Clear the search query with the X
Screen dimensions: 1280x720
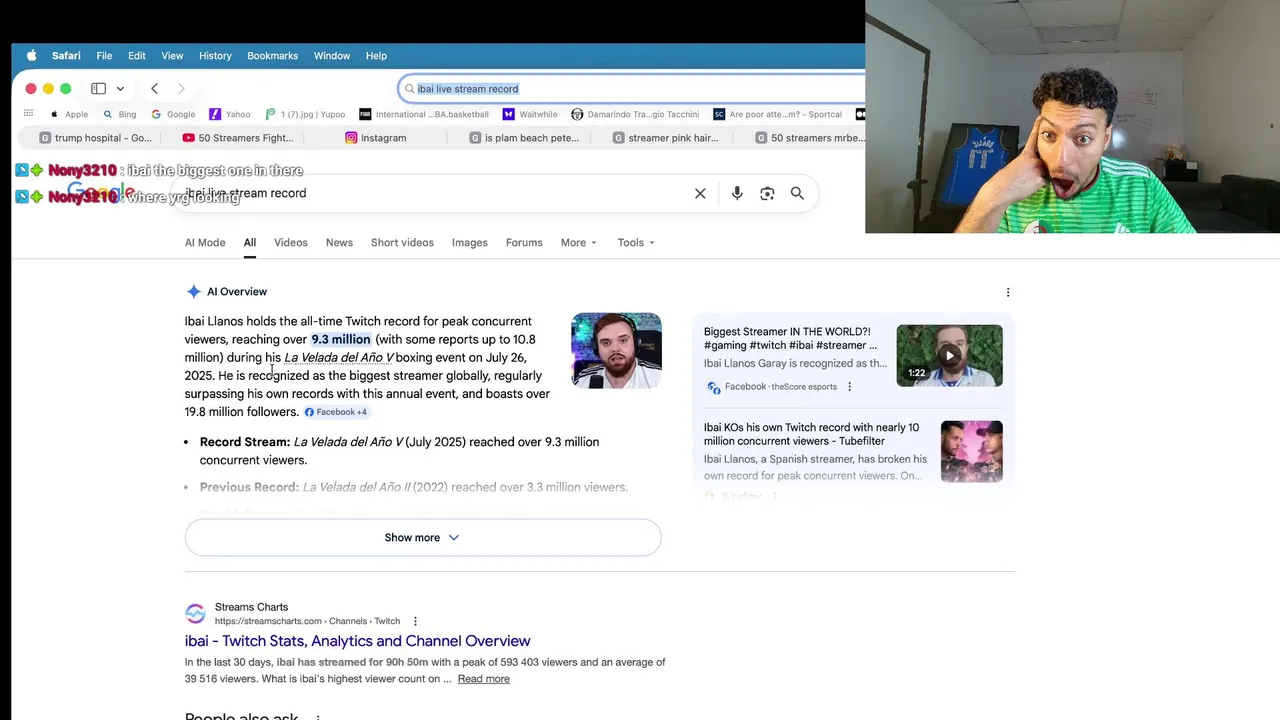[x=700, y=193]
